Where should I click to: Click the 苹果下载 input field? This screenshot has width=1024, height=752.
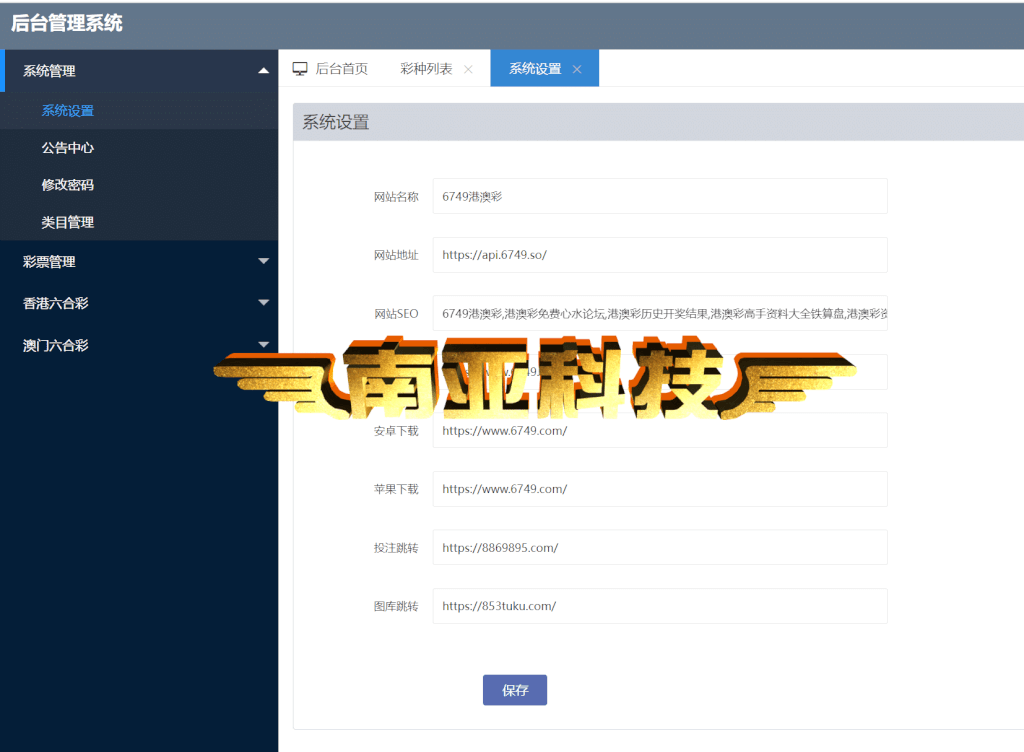pyautogui.click(x=660, y=489)
